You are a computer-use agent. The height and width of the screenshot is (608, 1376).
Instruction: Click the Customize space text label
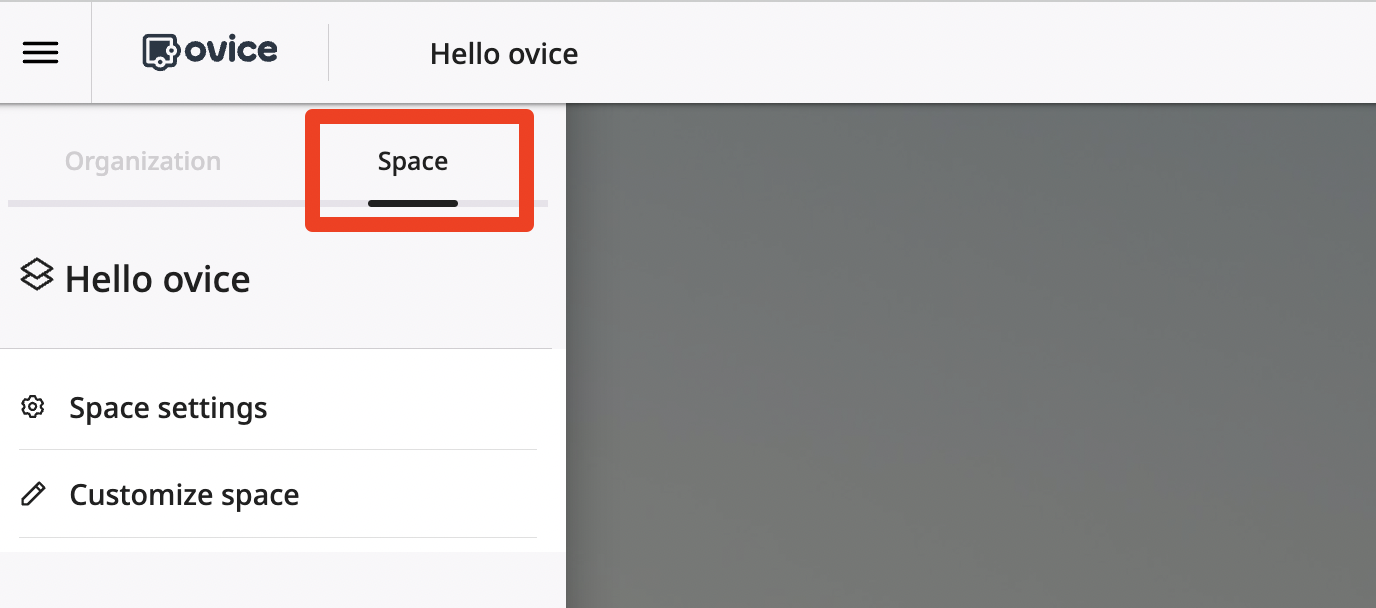184,494
